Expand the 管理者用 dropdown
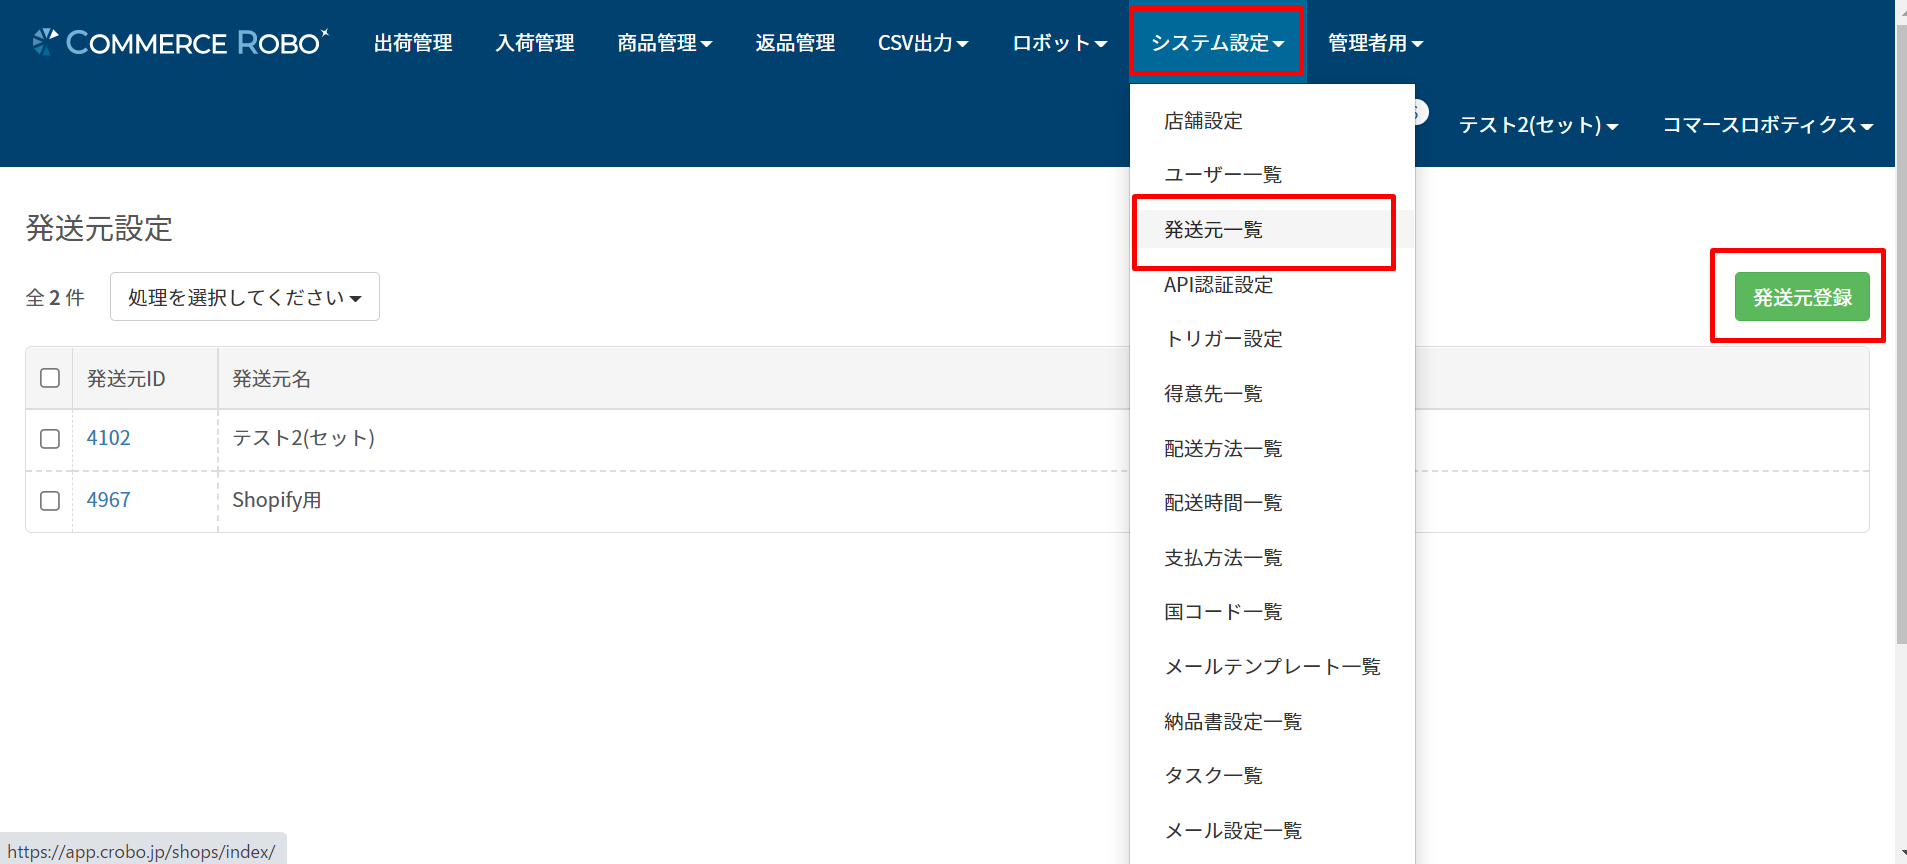This screenshot has height=864, width=1907. click(1376, 43)
